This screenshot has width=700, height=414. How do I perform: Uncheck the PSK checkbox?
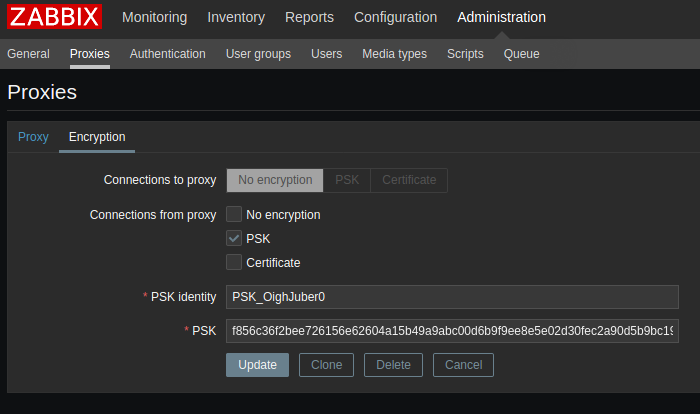234,238
